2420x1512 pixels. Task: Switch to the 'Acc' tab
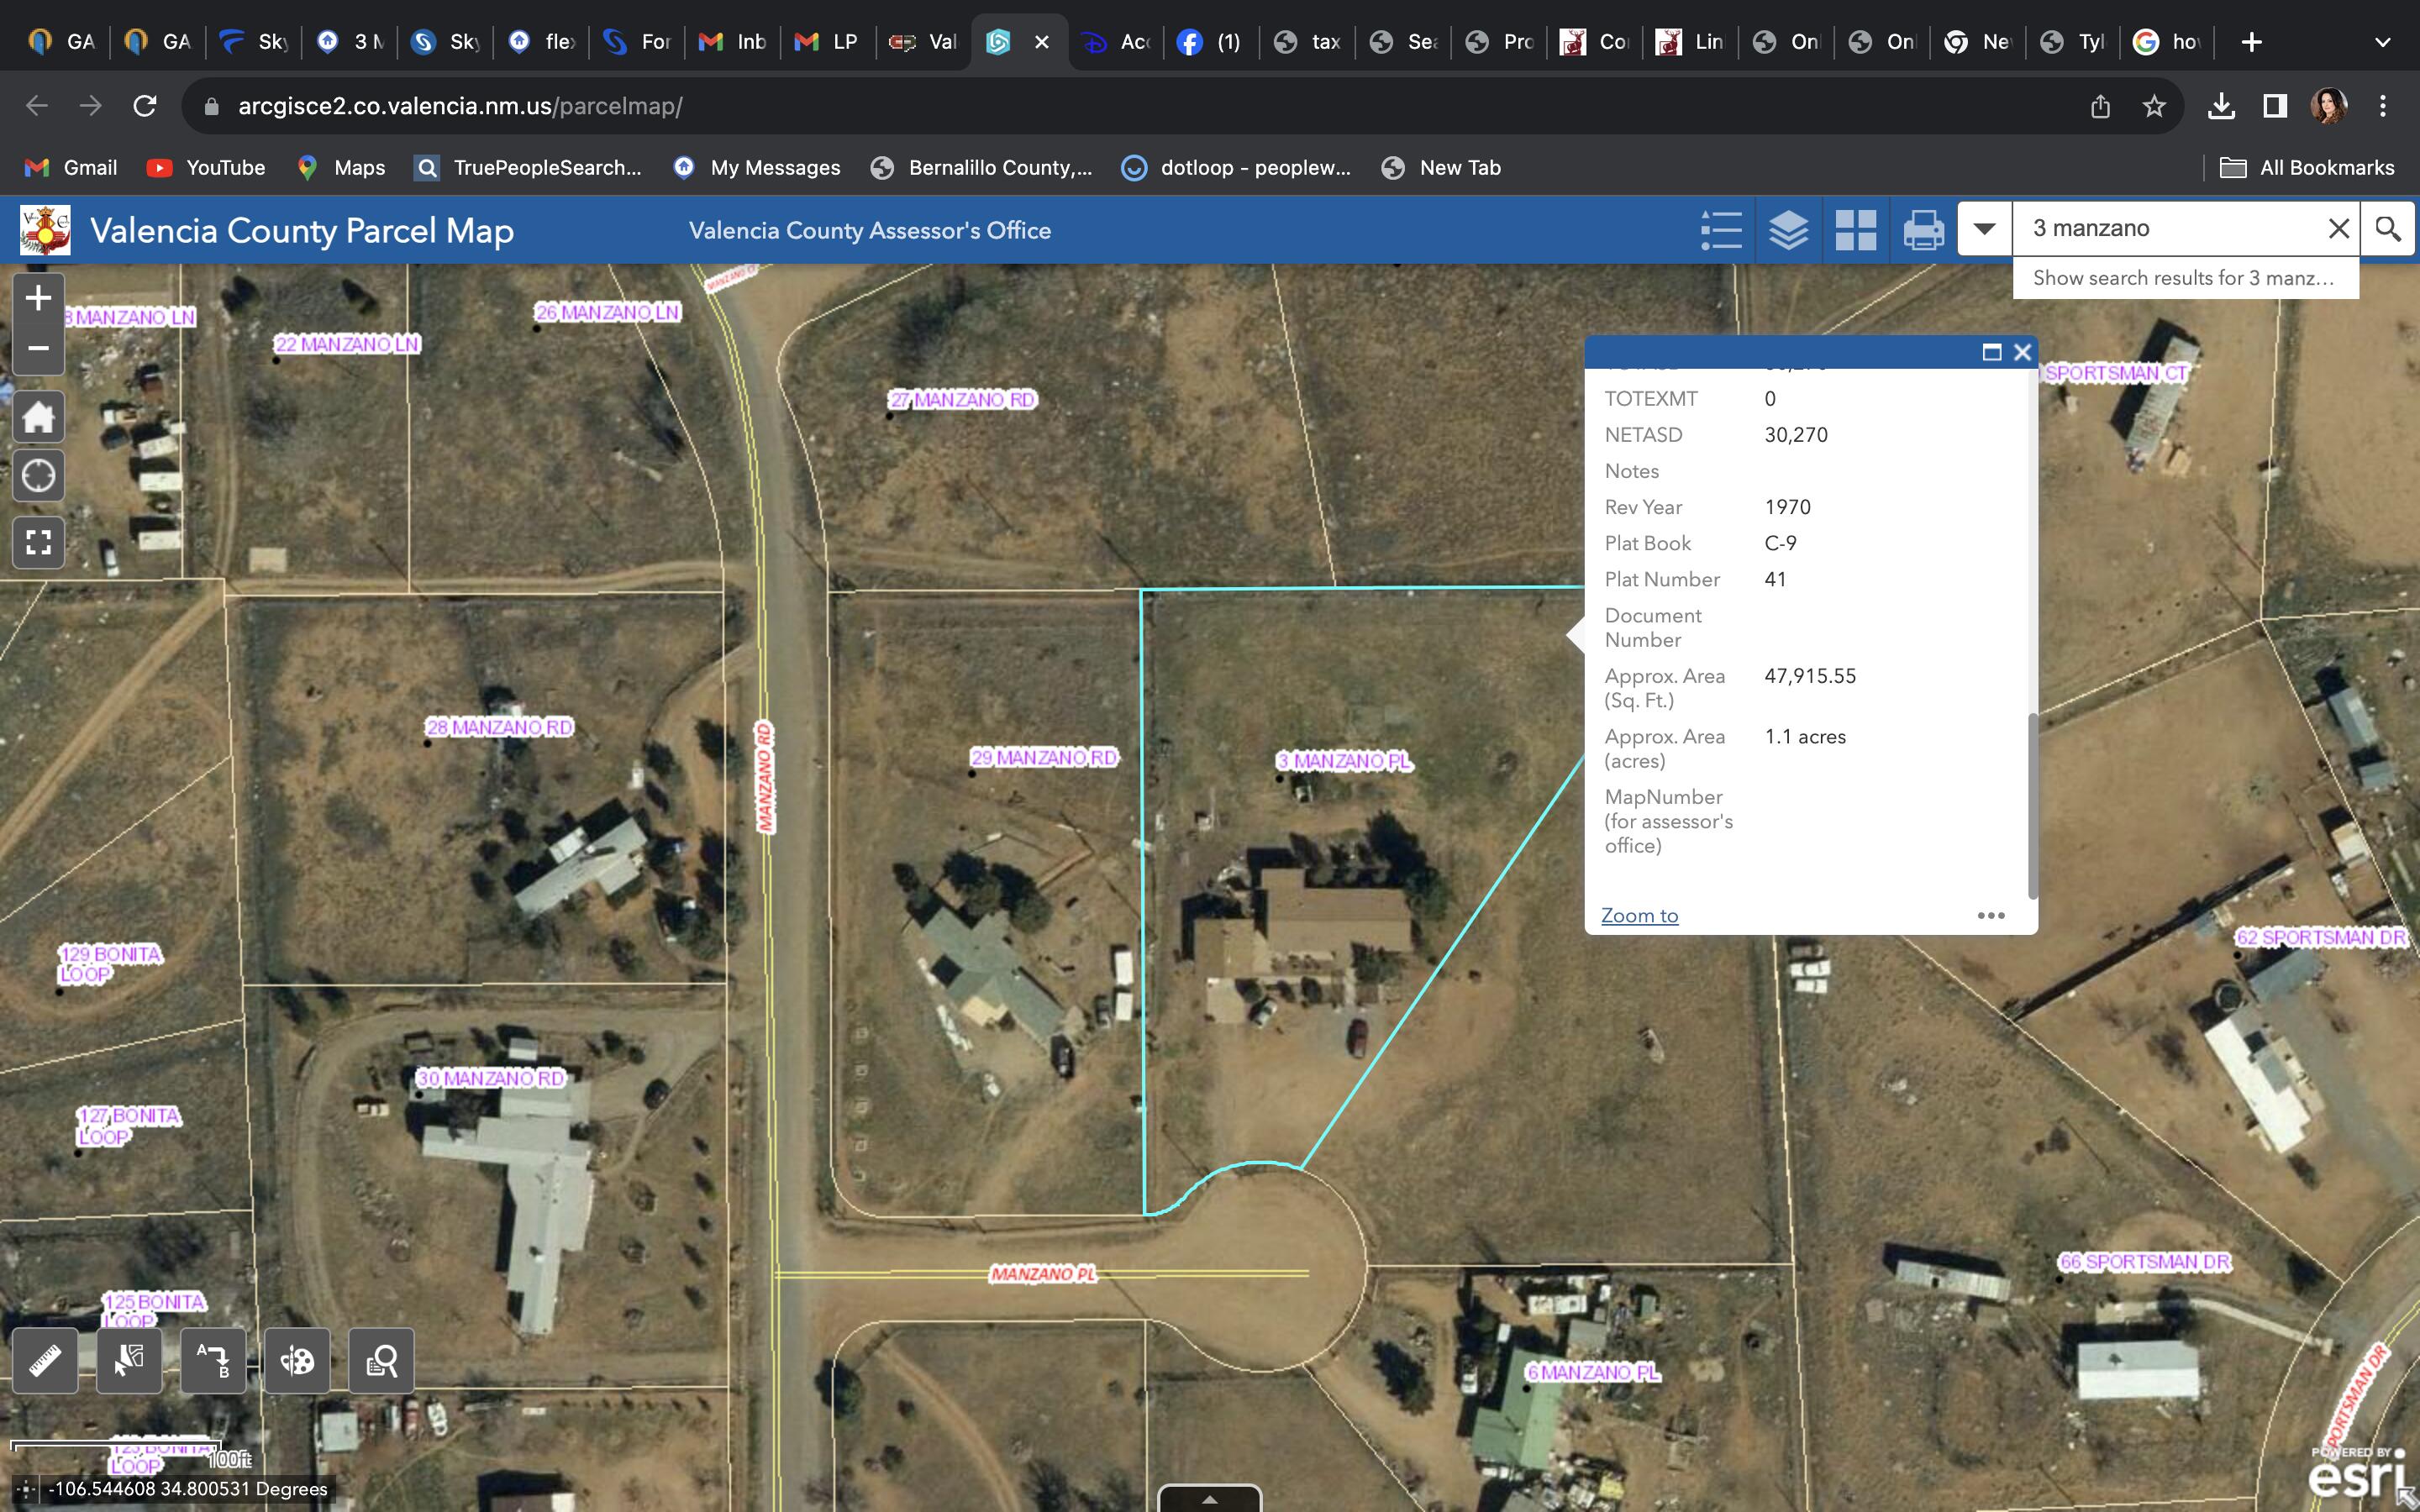tap(1116, 42)
